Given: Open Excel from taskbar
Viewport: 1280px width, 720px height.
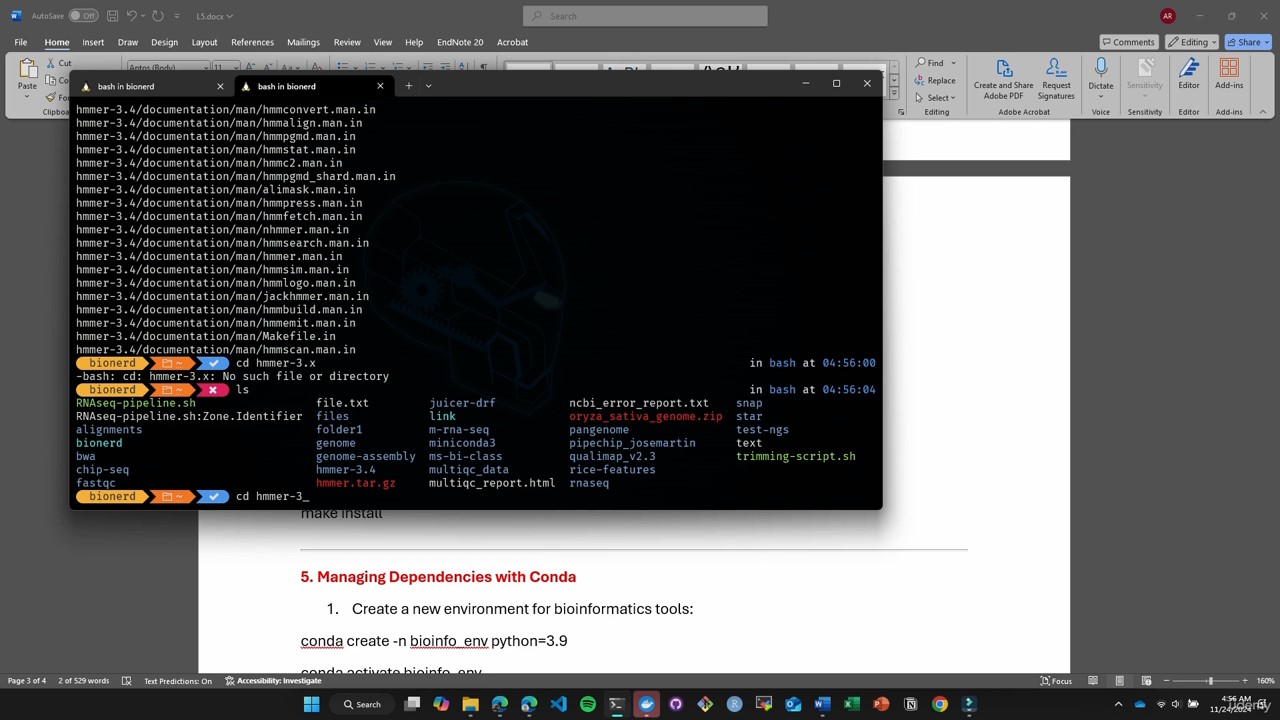Looking at the screenshot, I should [x=851, y=704].
